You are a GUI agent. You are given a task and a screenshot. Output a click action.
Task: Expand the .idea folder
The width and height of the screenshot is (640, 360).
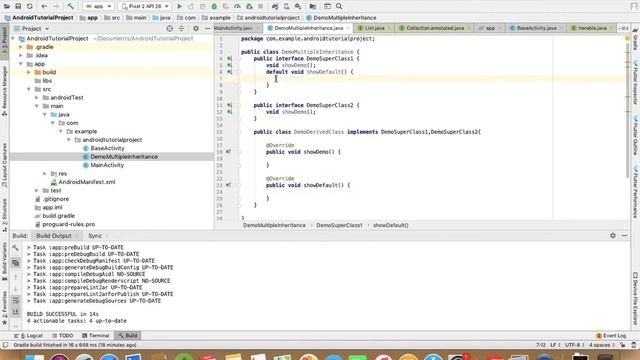[21, 56]
